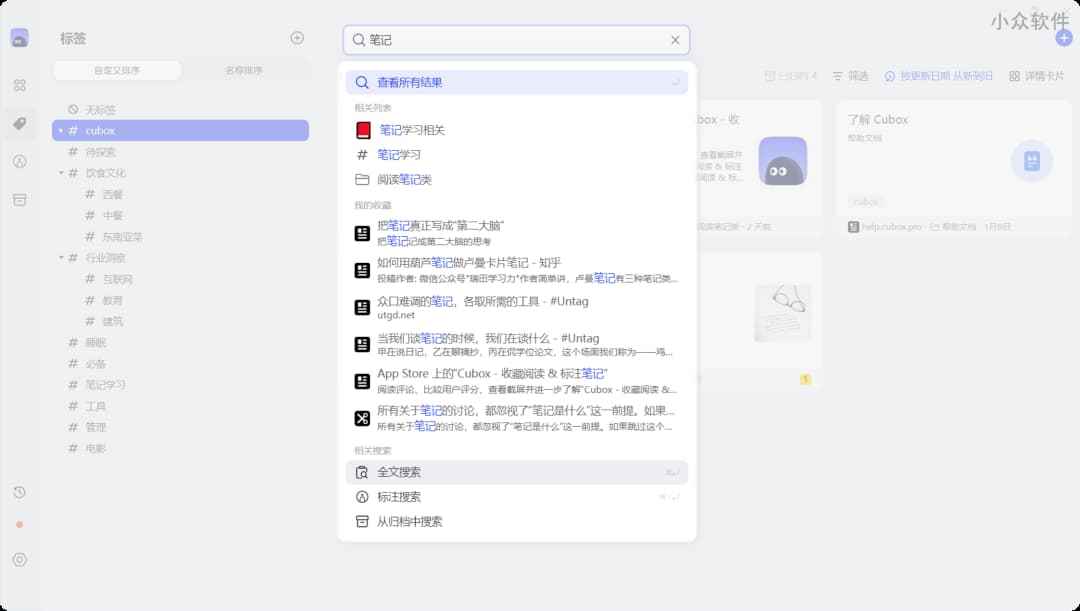Select the 互联网 sub-tag
The image size is (1080, 611).
pyautogui.click(x=180, y=279)
